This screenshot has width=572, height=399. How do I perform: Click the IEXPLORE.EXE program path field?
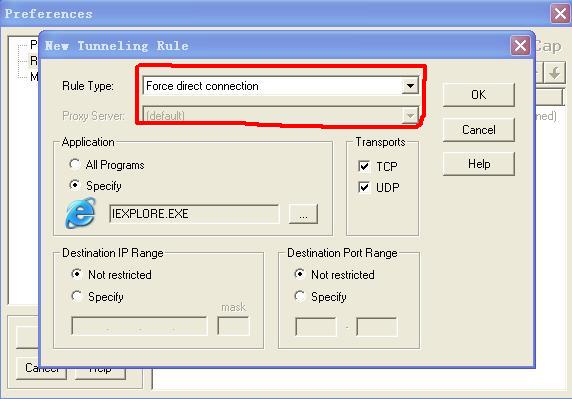pyautogui.click(x=194, y=214)
